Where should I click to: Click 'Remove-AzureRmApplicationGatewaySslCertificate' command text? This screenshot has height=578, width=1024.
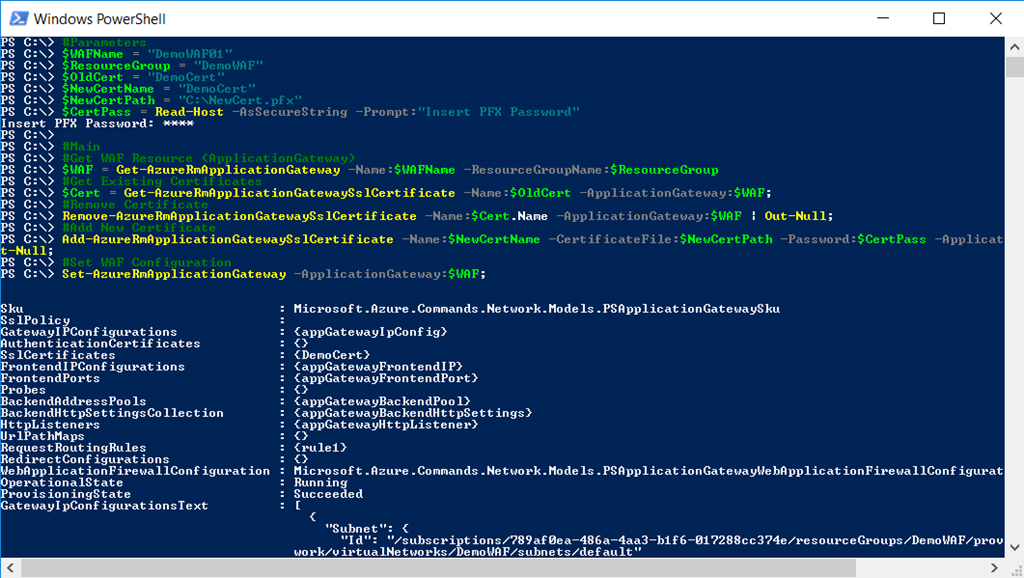(x=239, y=216)
